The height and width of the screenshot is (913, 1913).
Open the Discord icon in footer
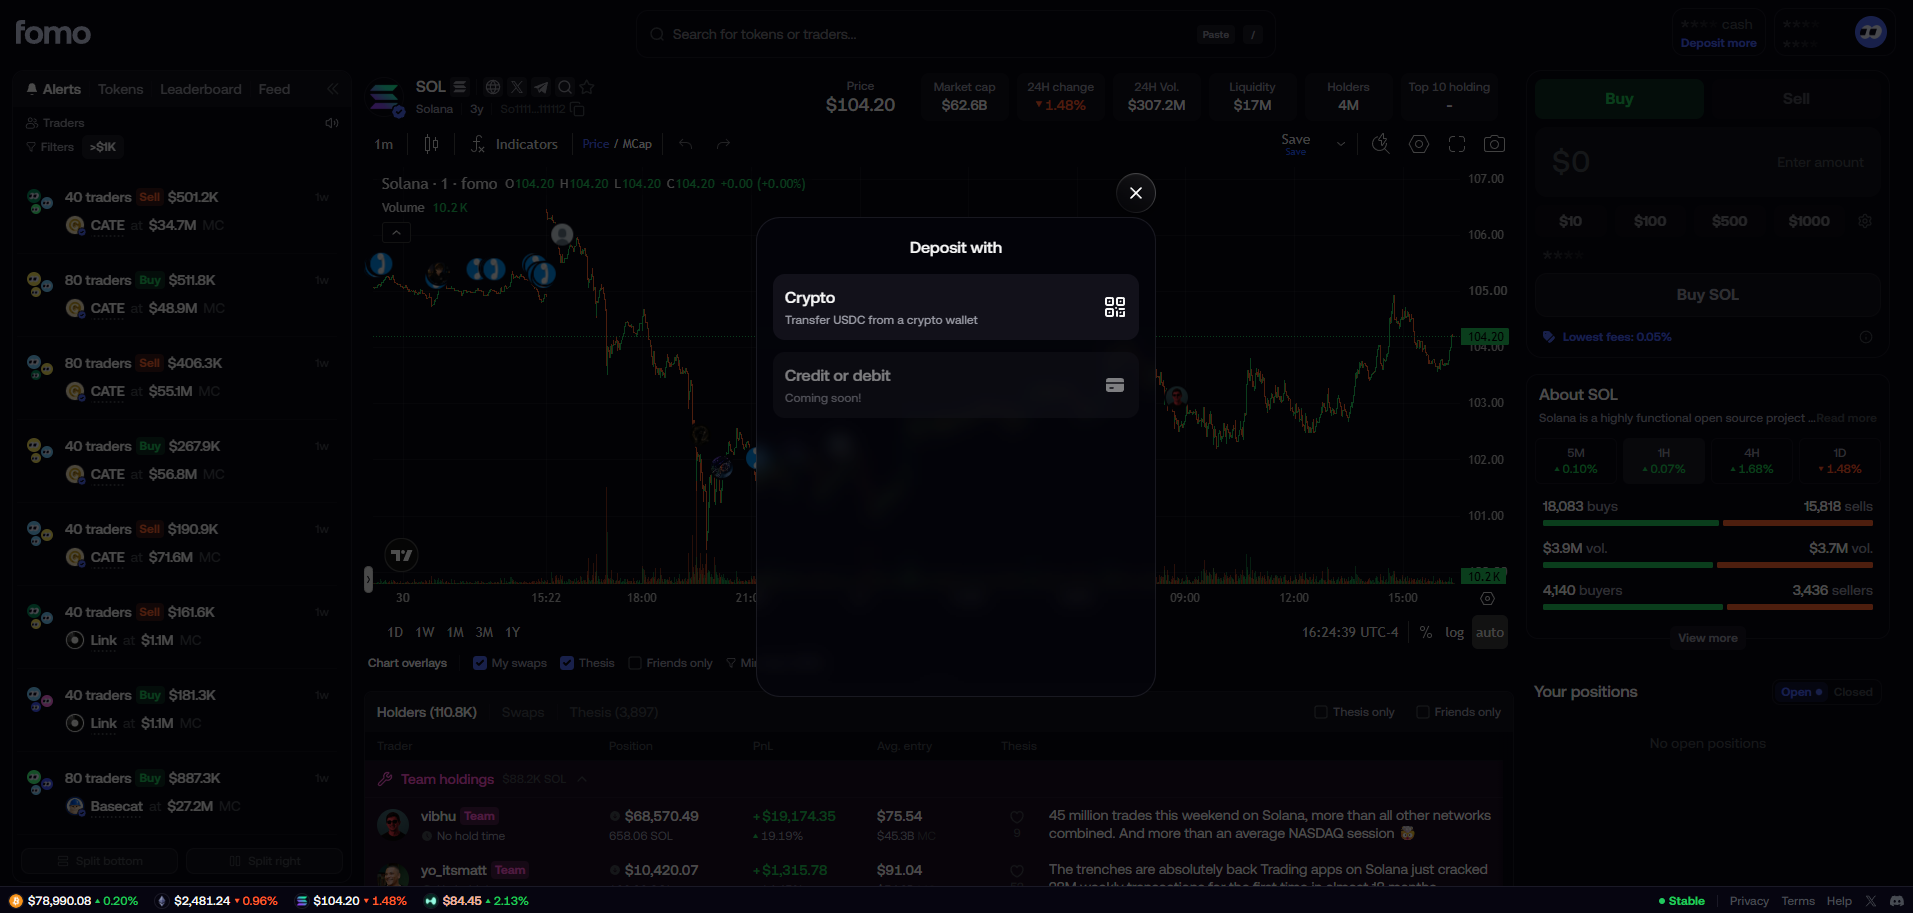tap(1896, 901)
